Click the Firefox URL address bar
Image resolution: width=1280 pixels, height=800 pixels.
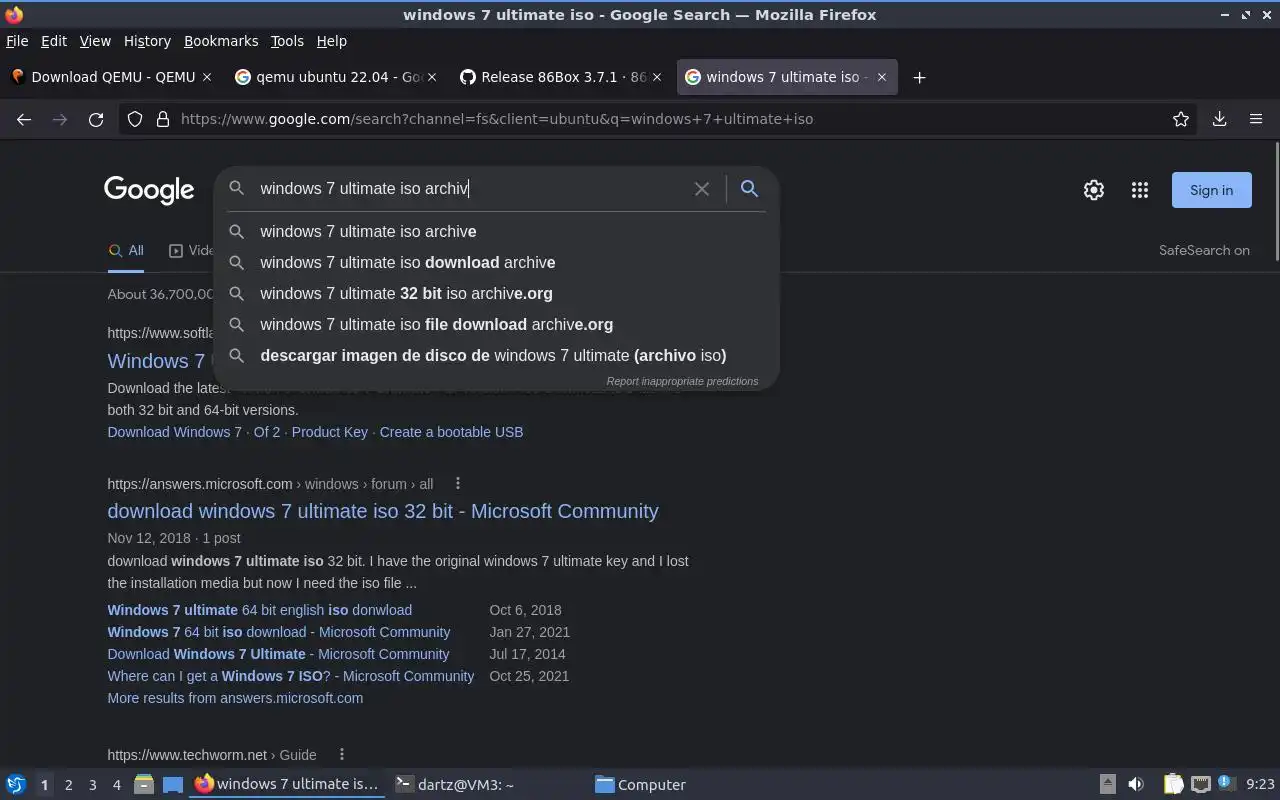[x=660, y=119]
